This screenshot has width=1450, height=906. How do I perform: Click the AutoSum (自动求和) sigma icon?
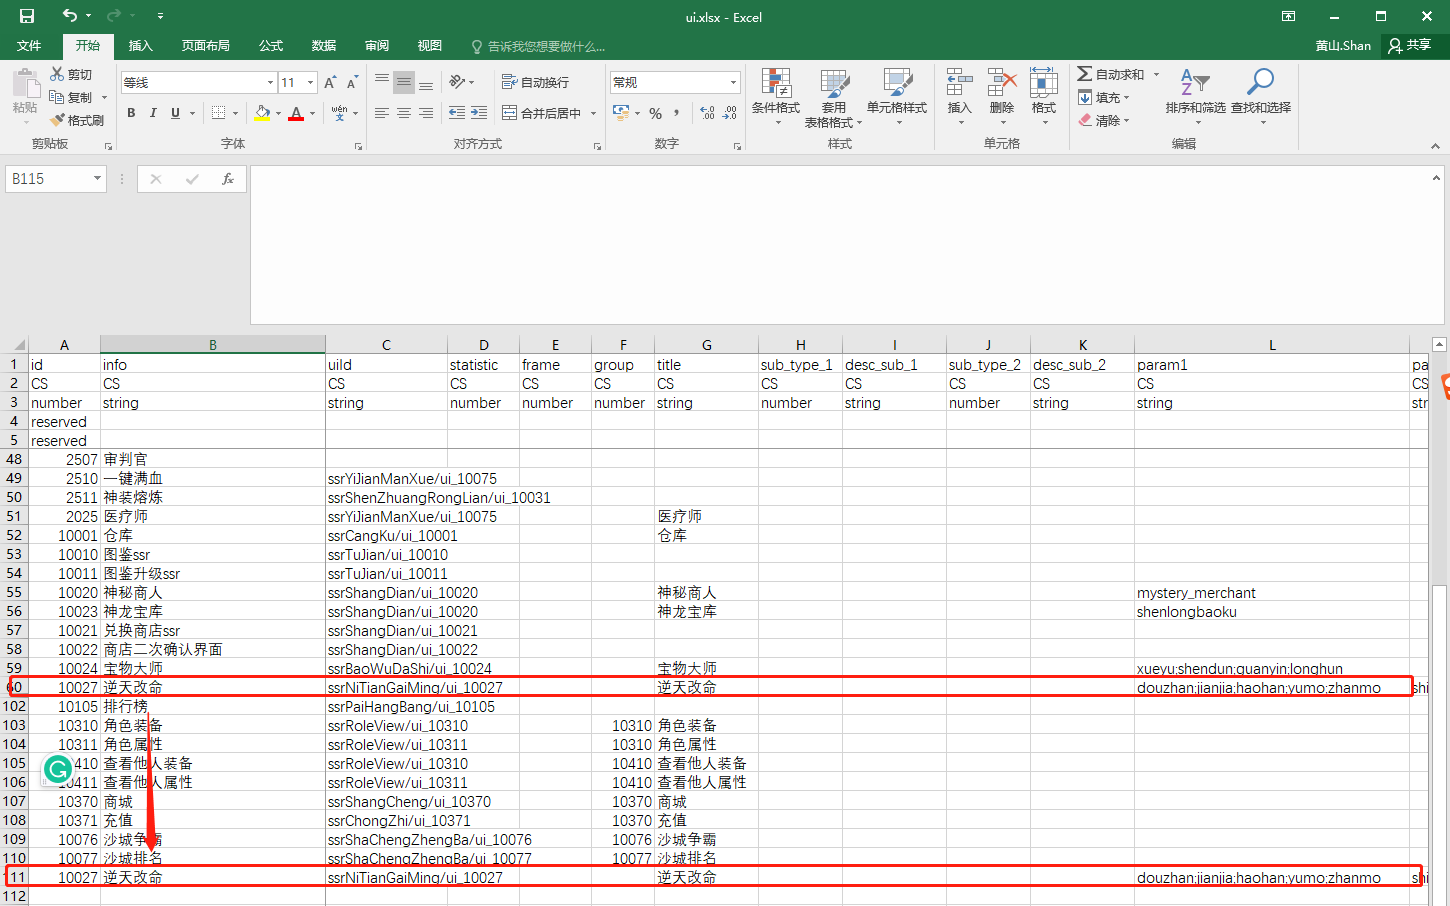click(1085, 74)
